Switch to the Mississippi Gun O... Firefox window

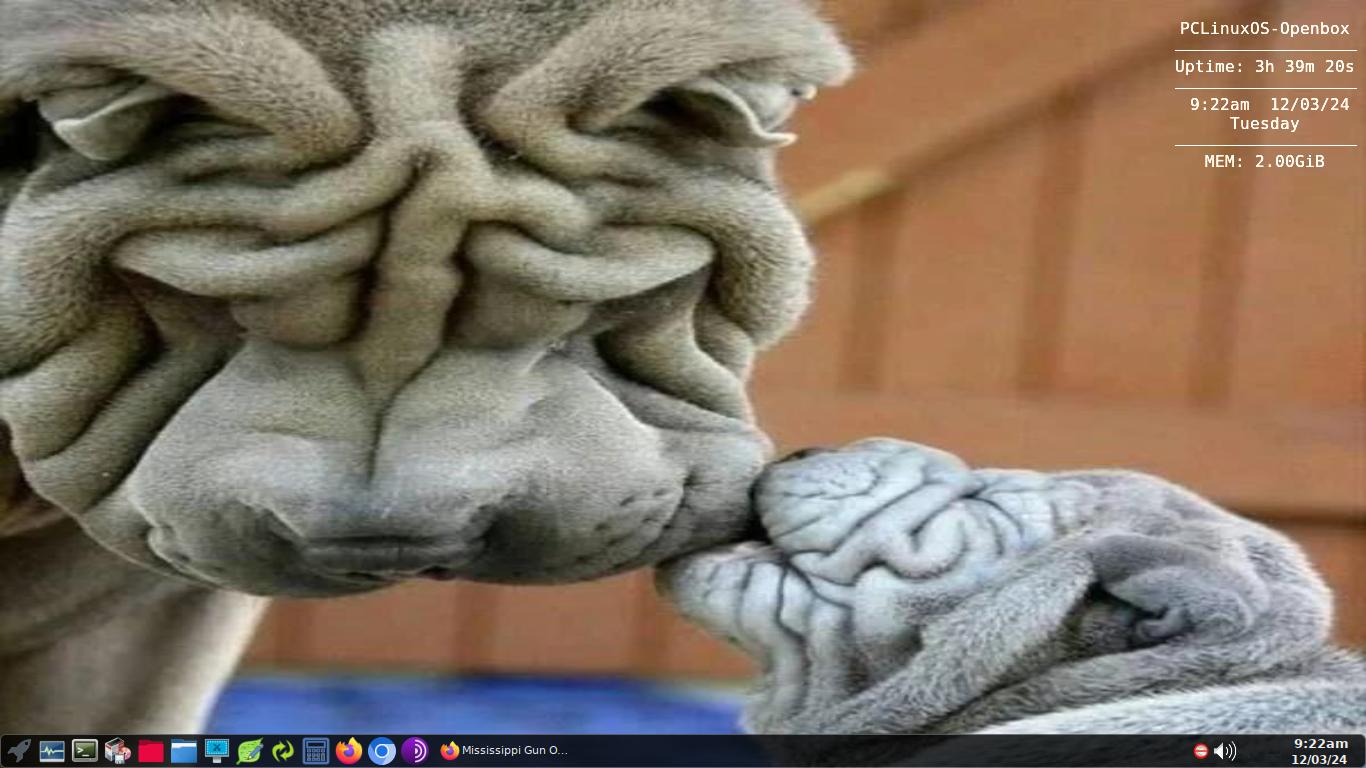click(505, 750)
